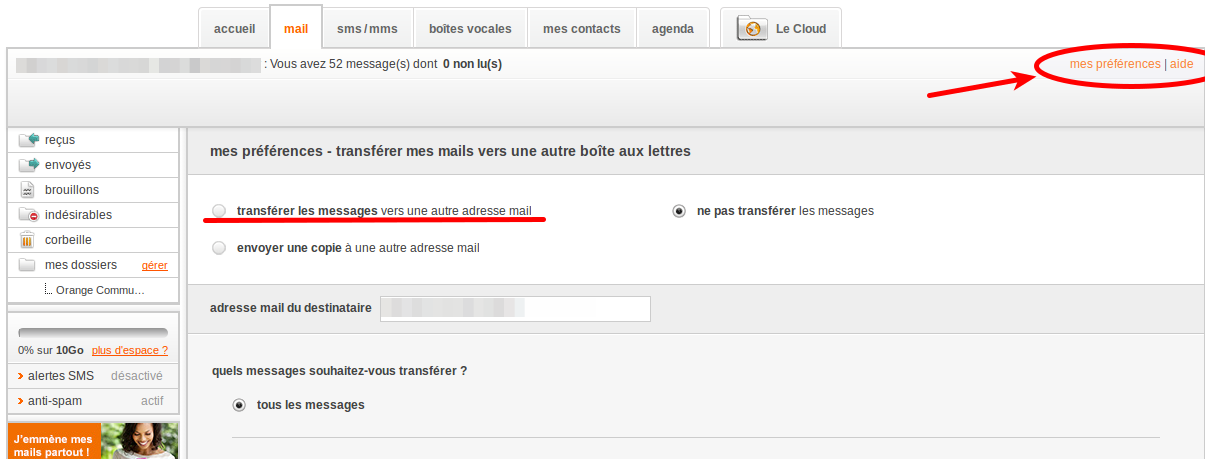Click the Le Cloud icon
Image resolution: width=1205 pixels, height=459 pixels.
pyautogui.click(x=752, y=29)
